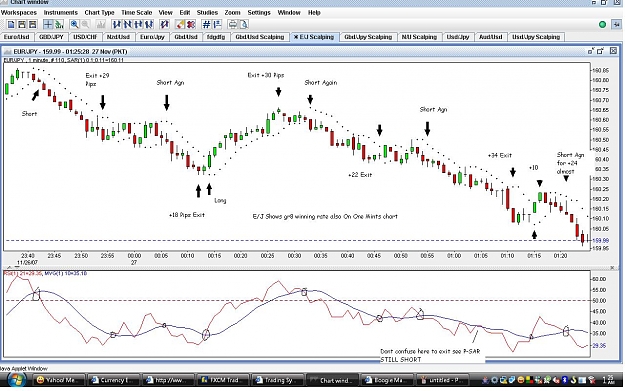The height and width of the screenshot is (391, 625).
Task: Open the Window menu
Action: click(x=289, y=12)
